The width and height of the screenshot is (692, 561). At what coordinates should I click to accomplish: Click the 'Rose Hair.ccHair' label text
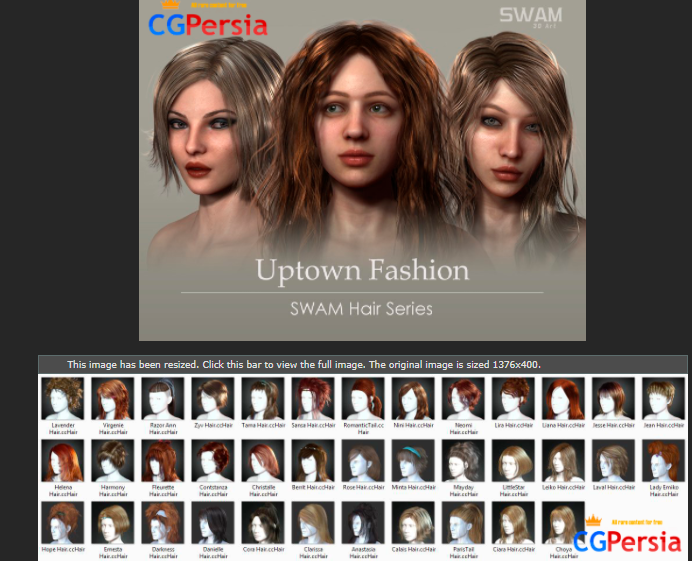coord(363,487)
